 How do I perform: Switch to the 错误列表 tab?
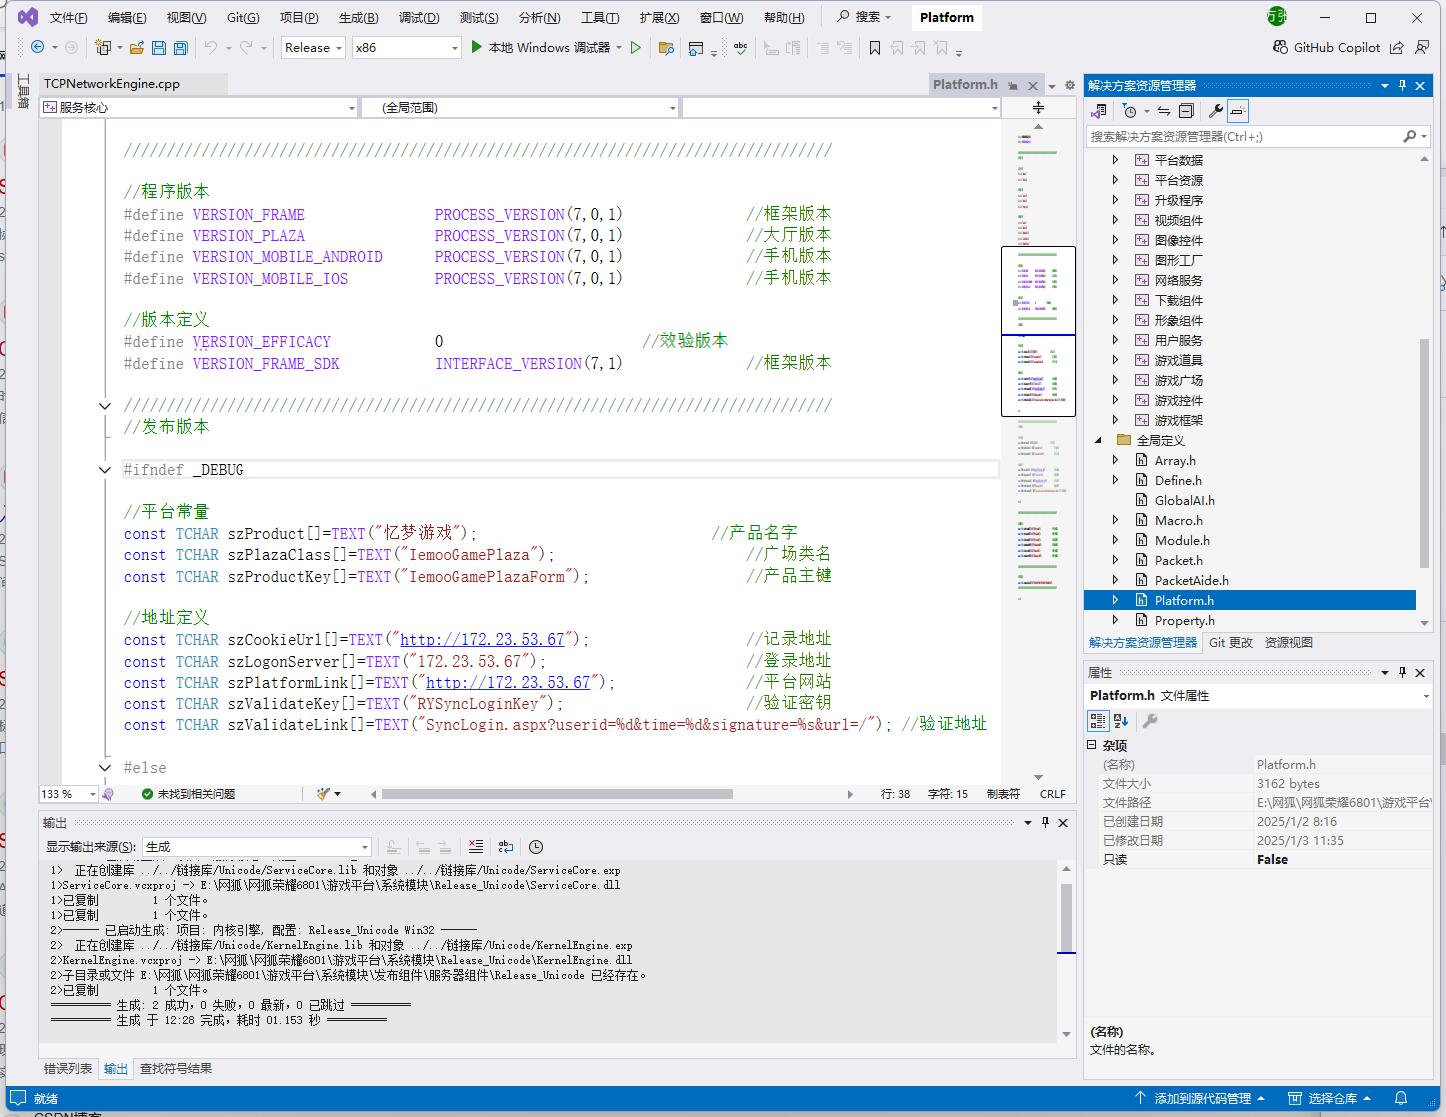(x=68, y=1068)
